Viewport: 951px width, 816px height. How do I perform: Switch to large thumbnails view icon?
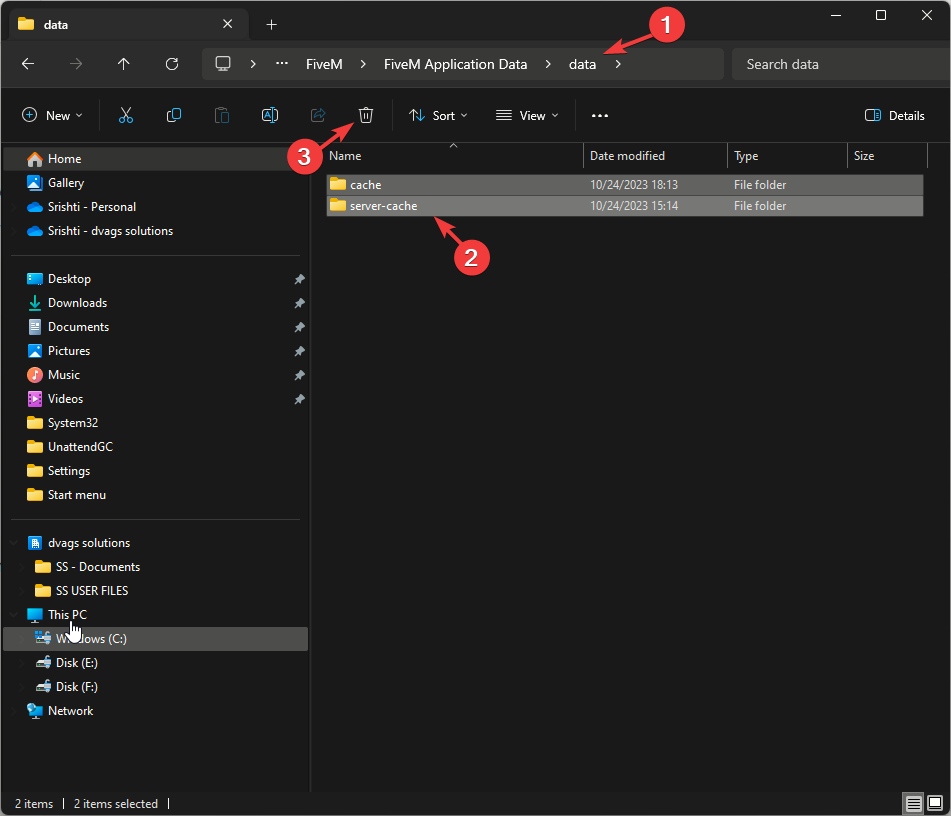coord(935,803)
